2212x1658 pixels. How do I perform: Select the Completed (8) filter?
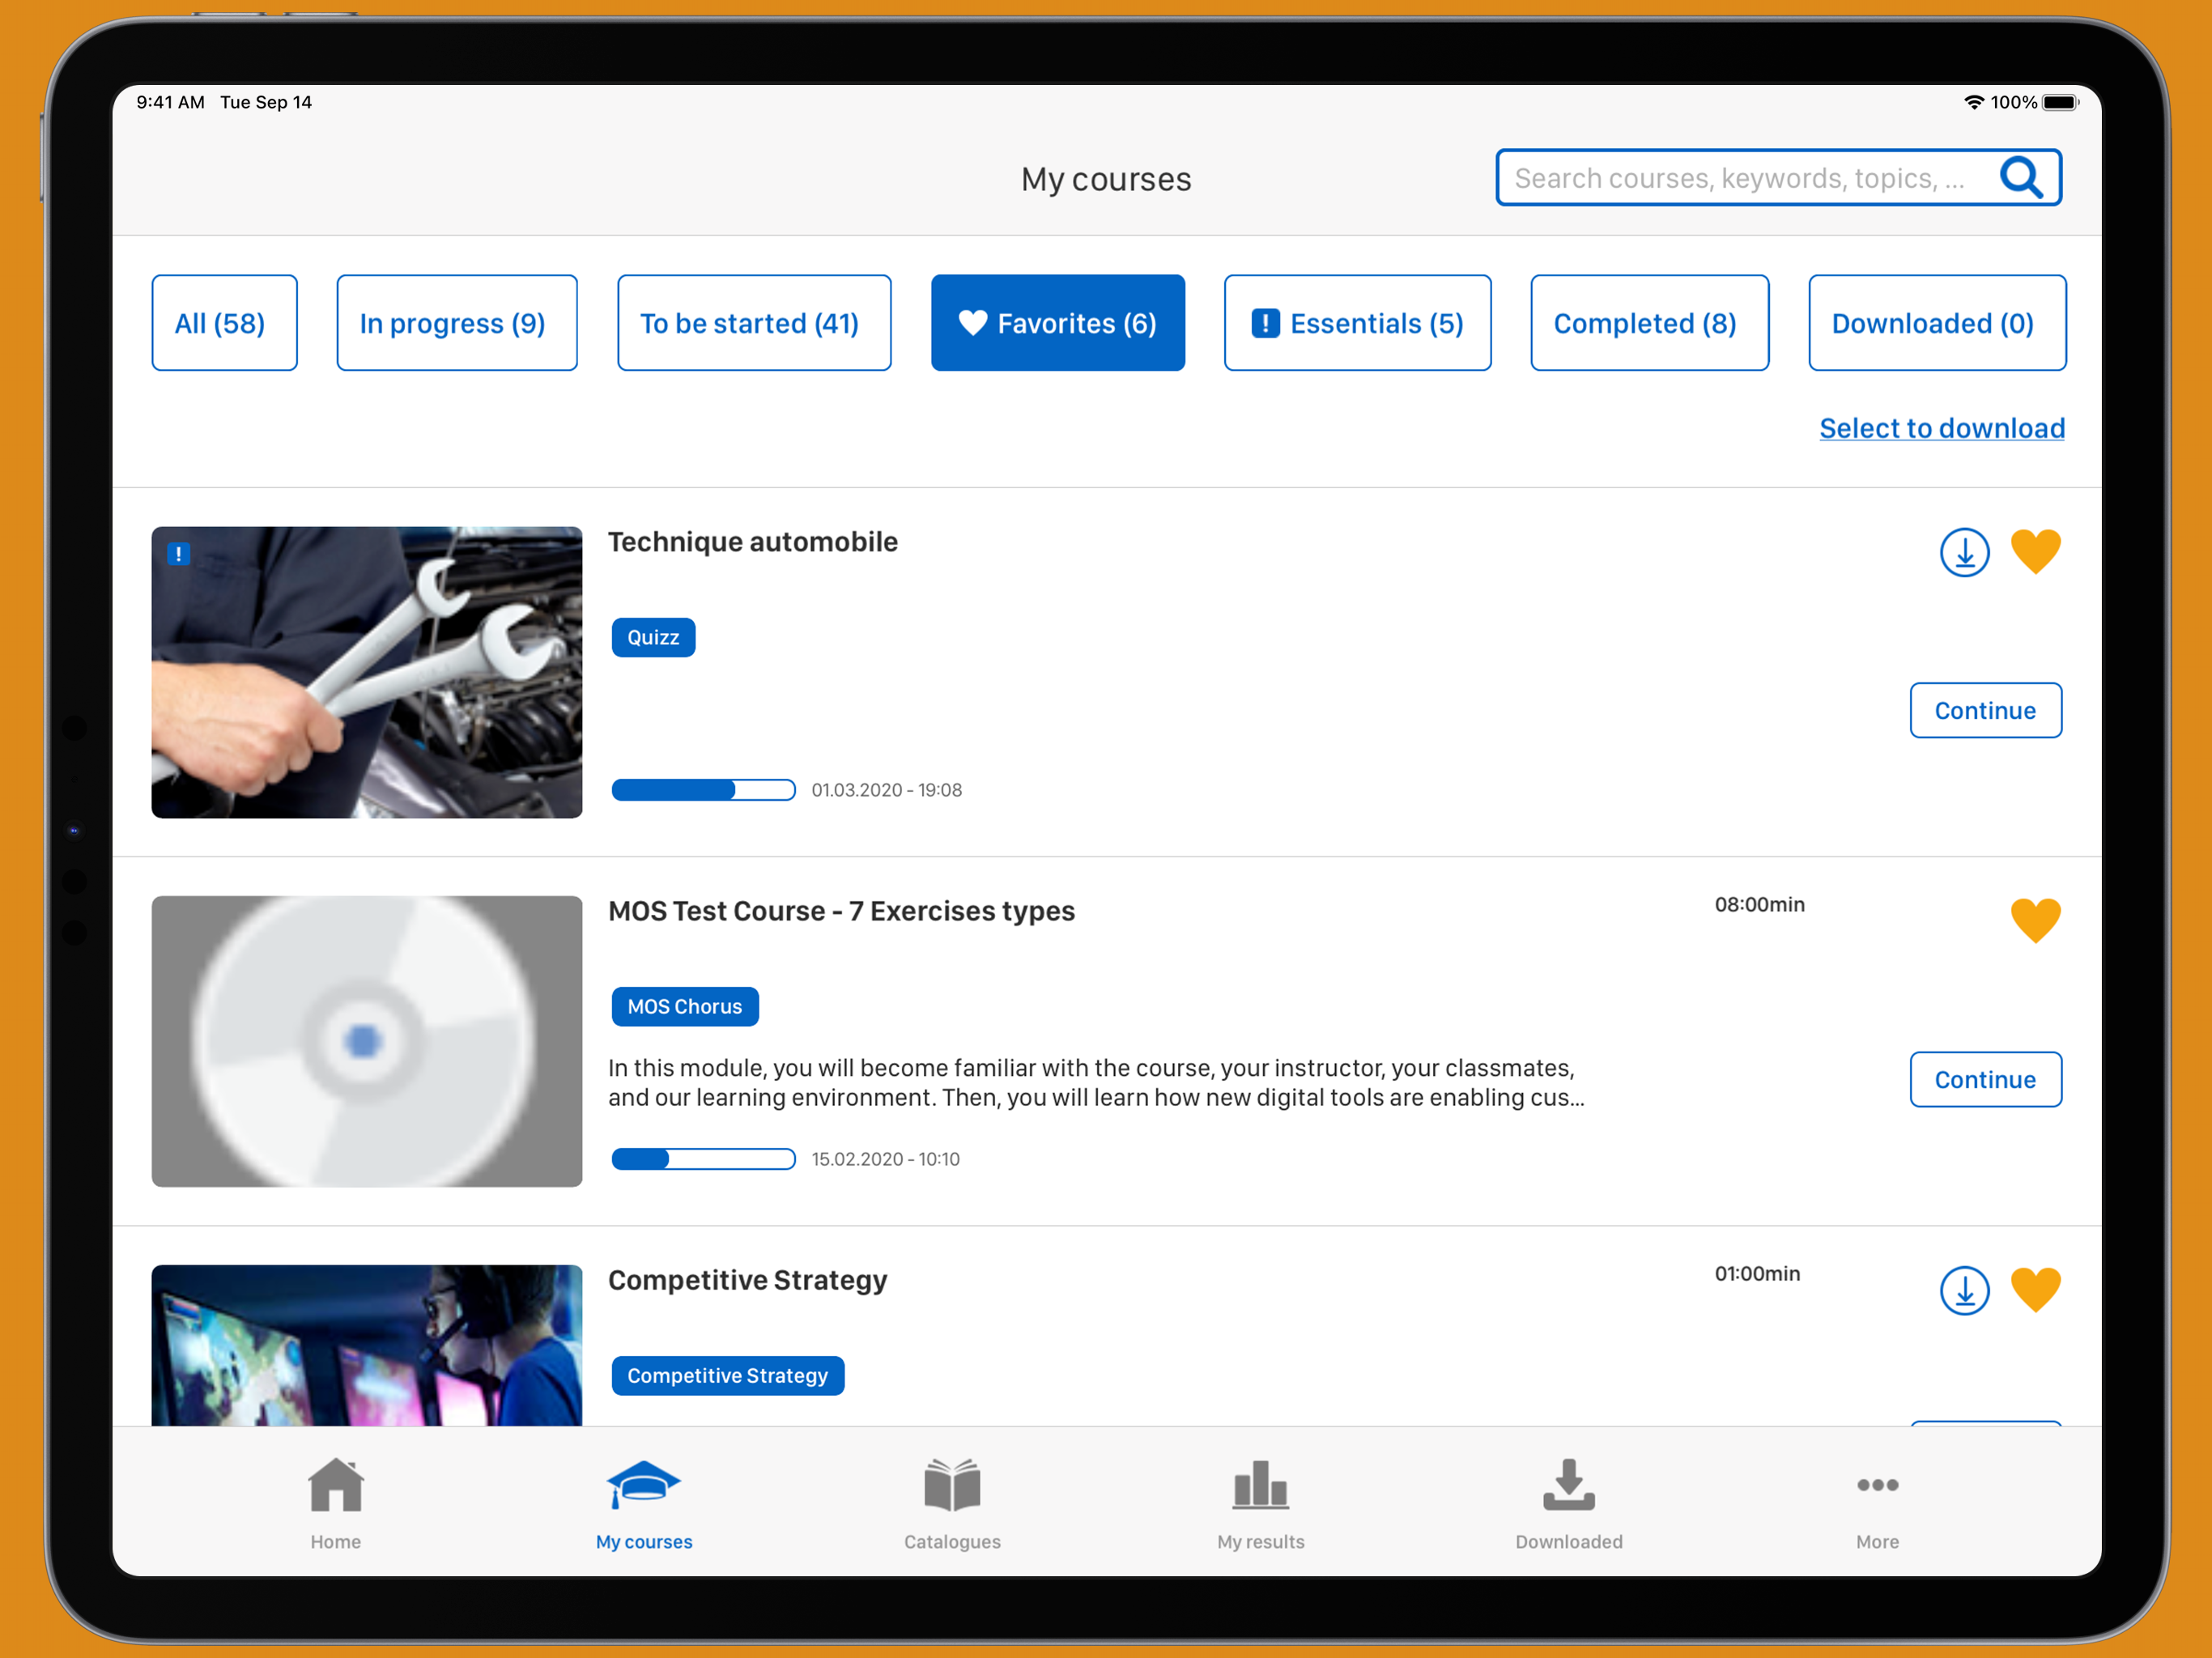click(1649, 323)
